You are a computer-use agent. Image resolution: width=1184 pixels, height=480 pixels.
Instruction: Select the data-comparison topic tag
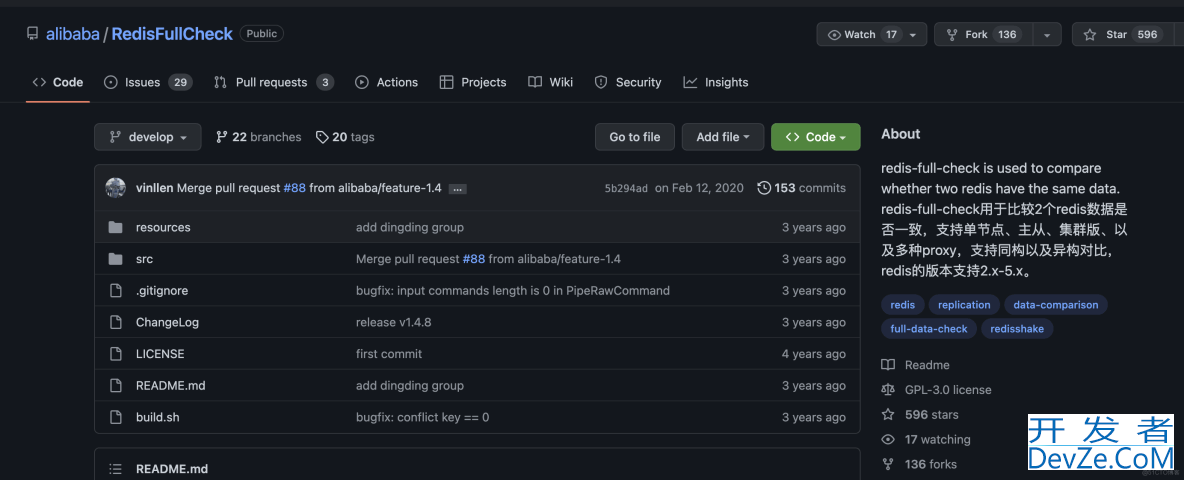point(1056,305)
